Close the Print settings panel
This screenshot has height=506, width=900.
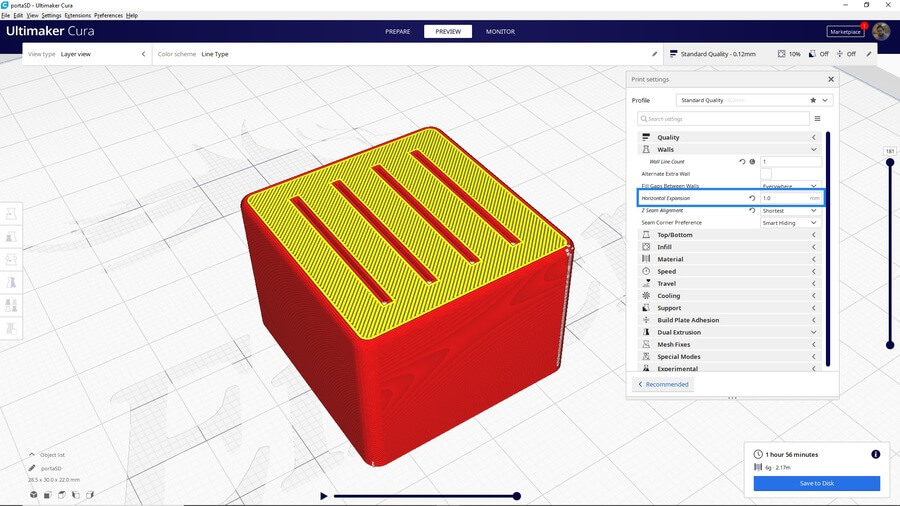click(830, 79)
